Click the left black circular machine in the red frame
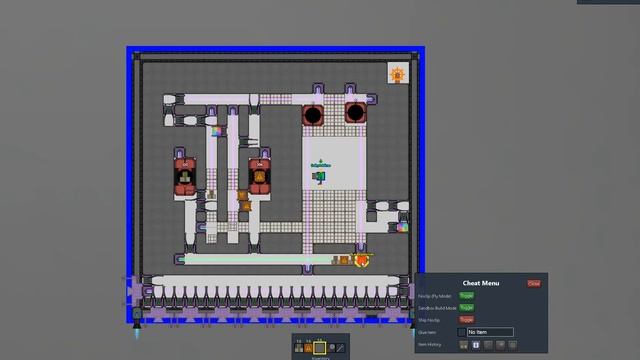The image size is (640, 360). (313, 115)
